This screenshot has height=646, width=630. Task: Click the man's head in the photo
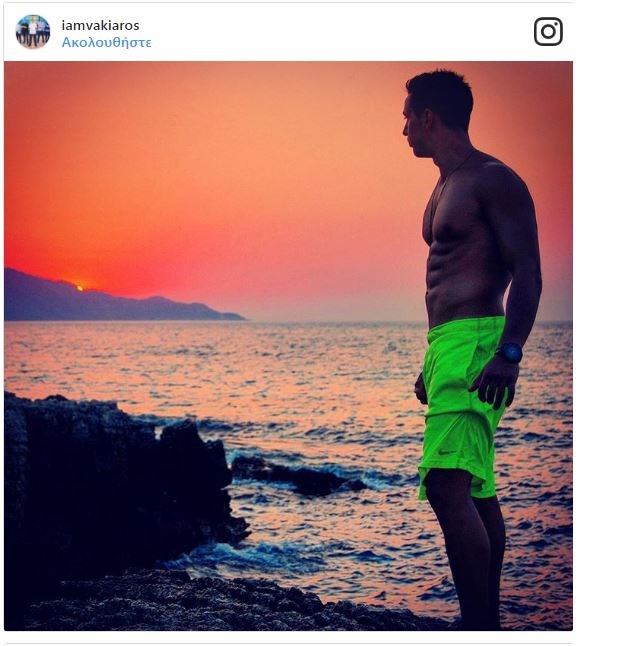pos(438,113)
